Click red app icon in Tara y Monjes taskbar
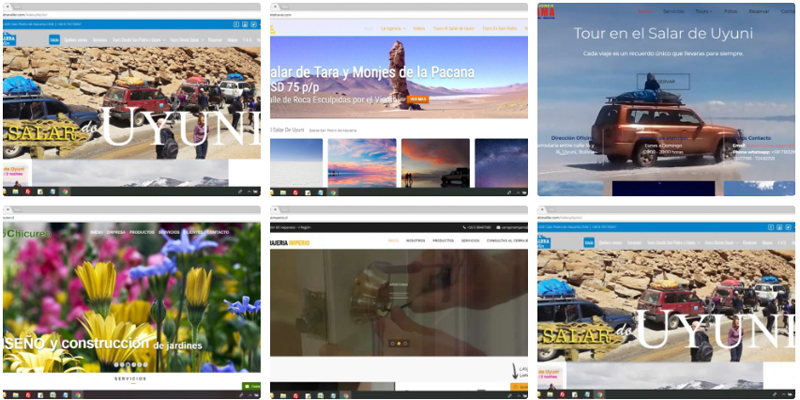Screen dimensions: 800x400 [295, 192]
